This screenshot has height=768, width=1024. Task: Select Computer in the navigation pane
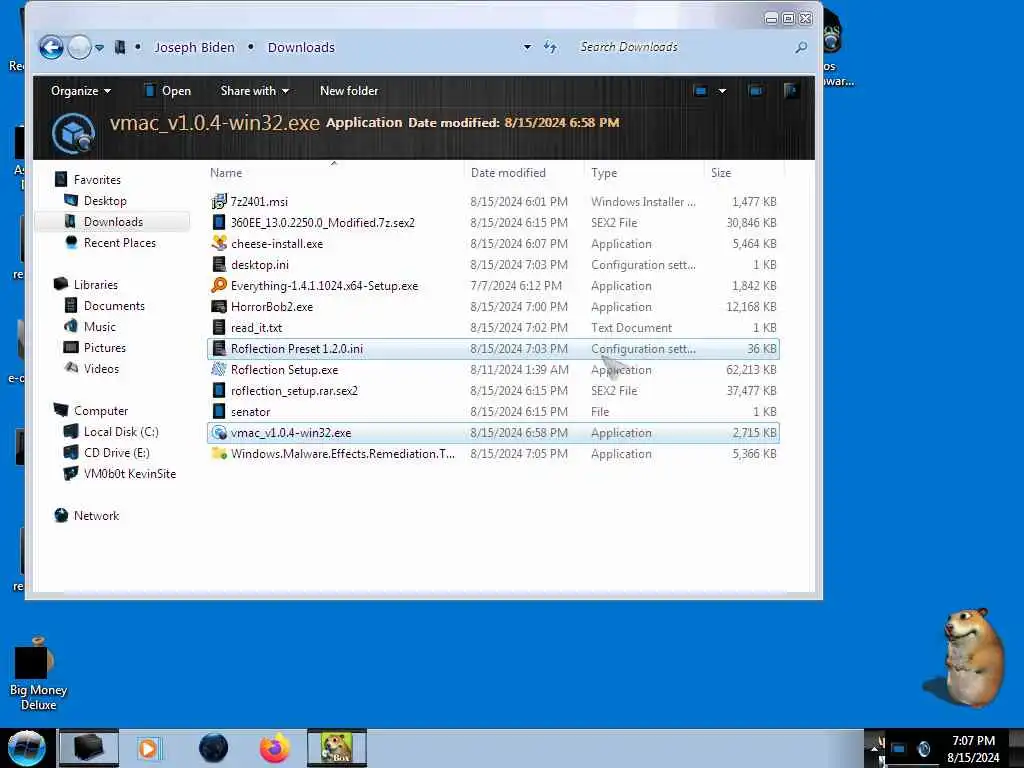click(x=101, y=411)
